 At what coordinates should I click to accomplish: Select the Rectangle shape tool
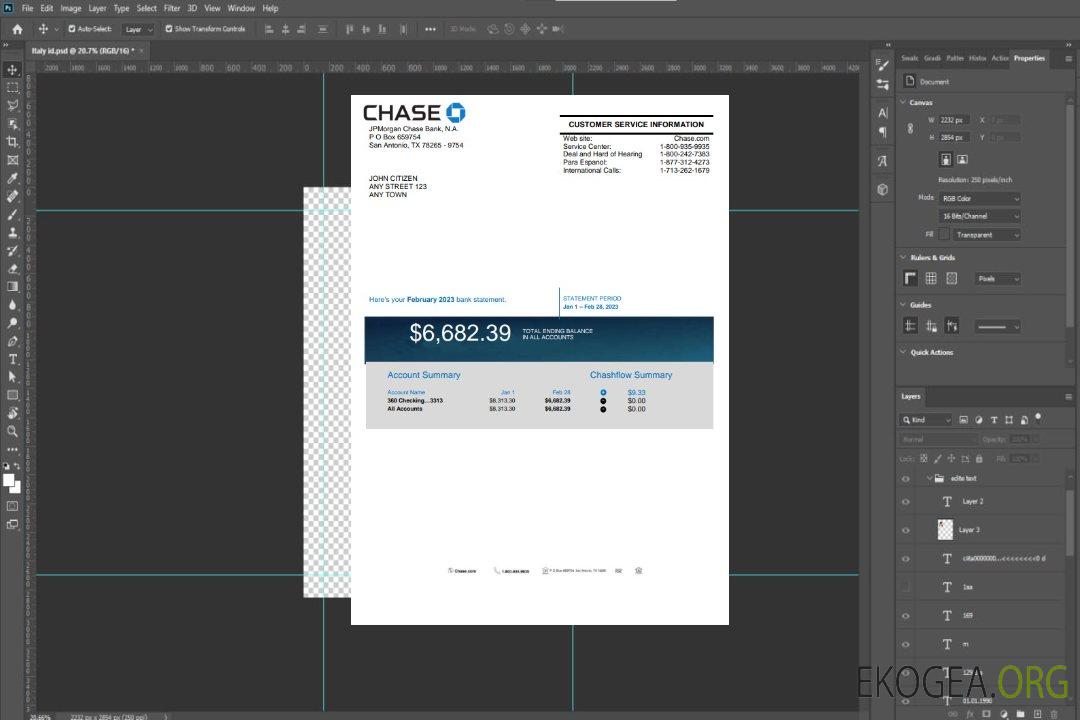click(x=12, y=395)
